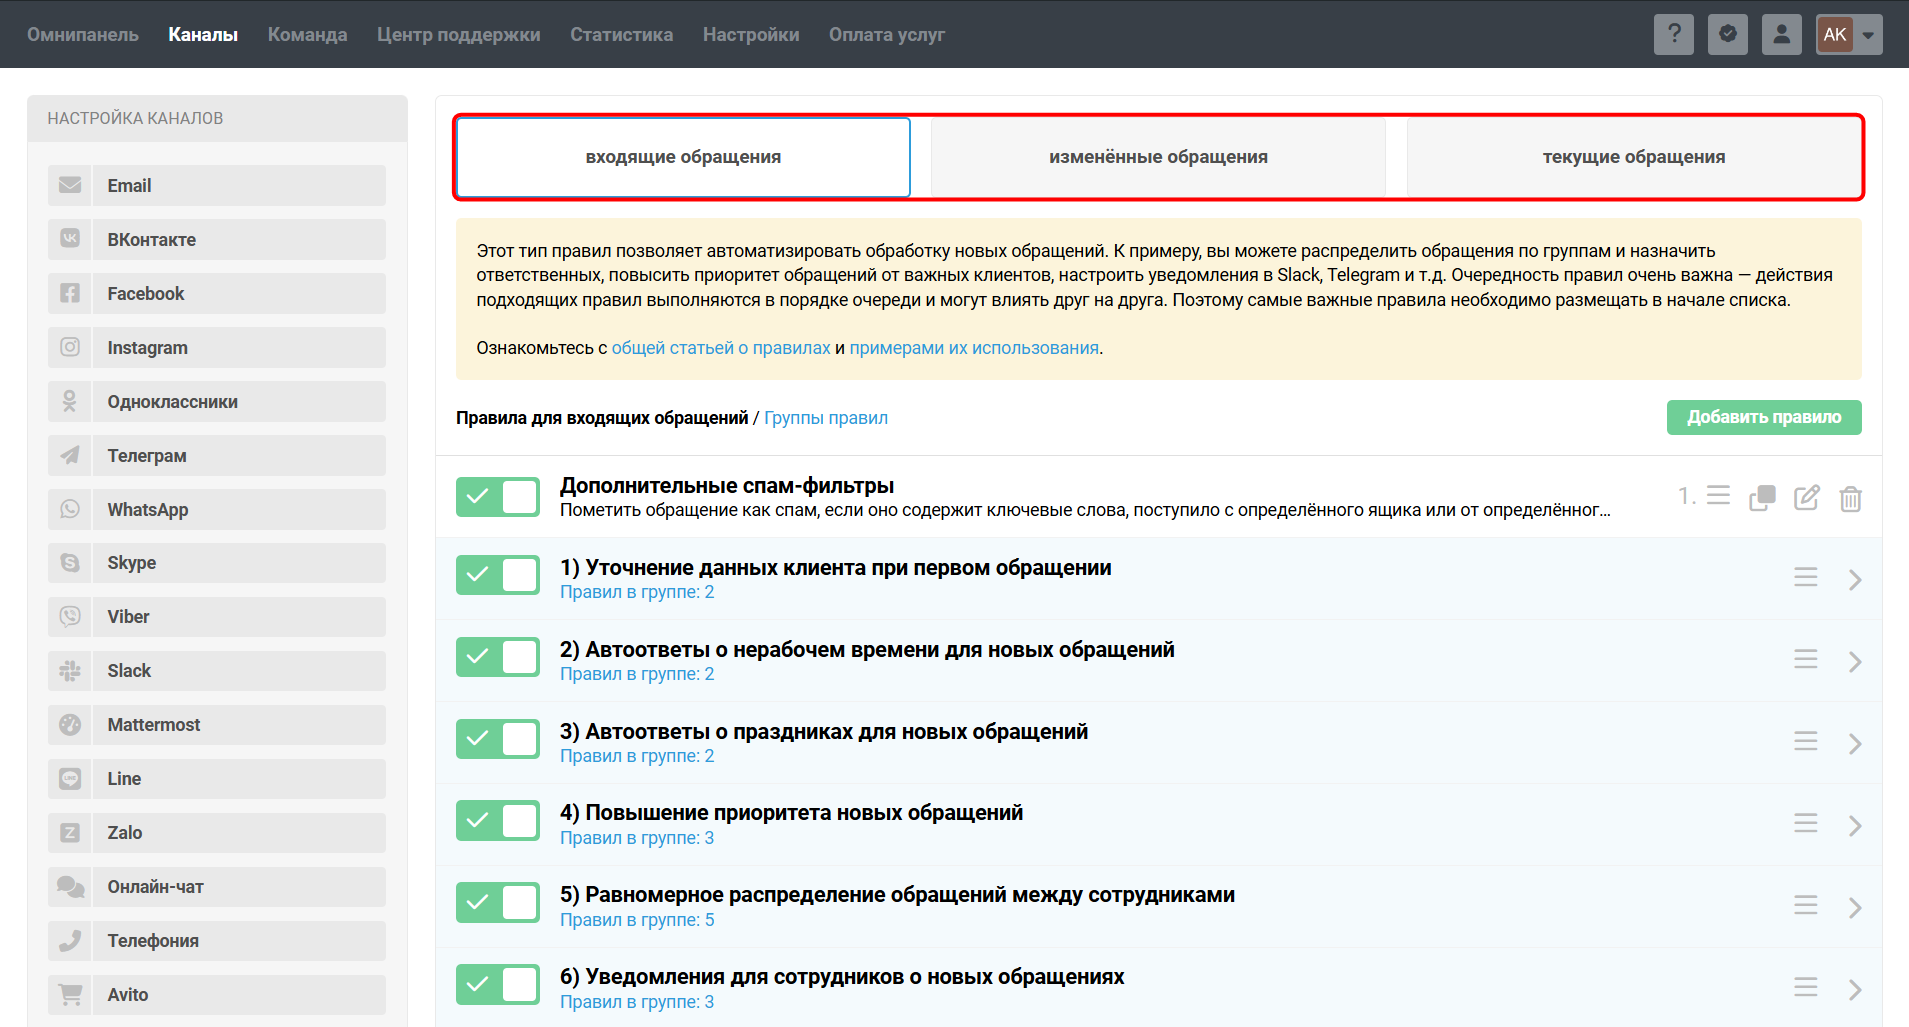
Task: Open the AK account dropdown
Action: tap(1849, 34)
